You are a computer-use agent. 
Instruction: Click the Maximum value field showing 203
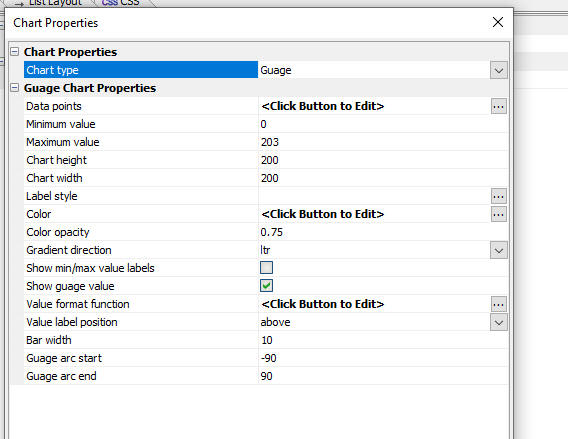pos(383,142)
